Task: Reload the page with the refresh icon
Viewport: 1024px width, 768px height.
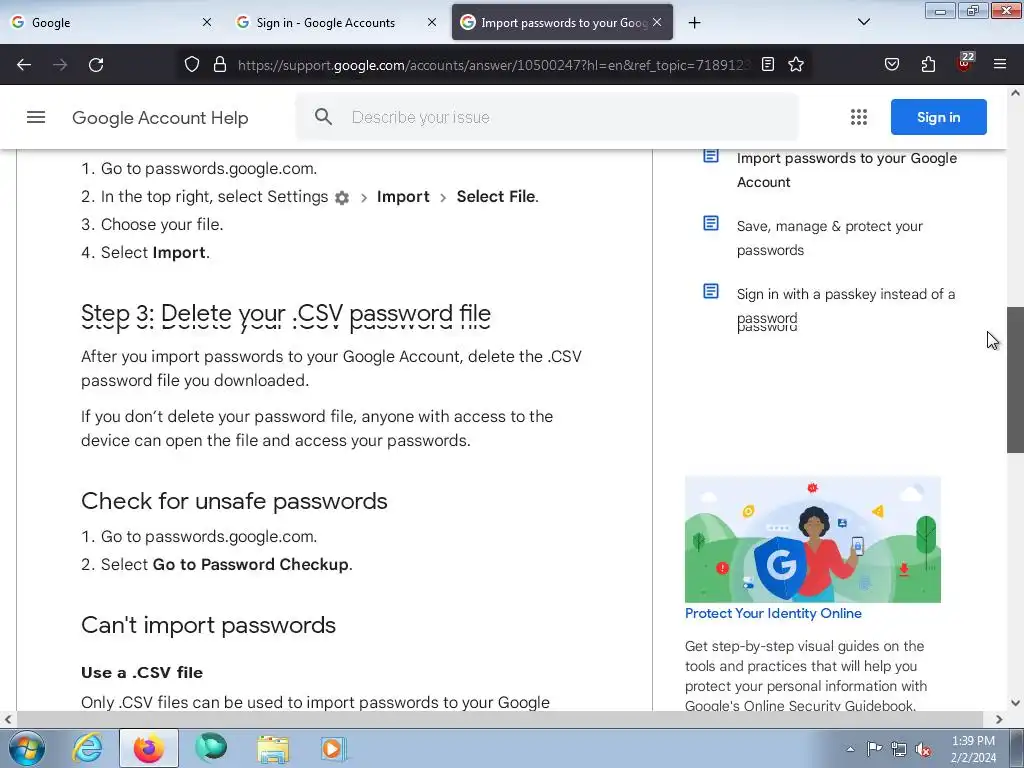Action: [96, 65]
